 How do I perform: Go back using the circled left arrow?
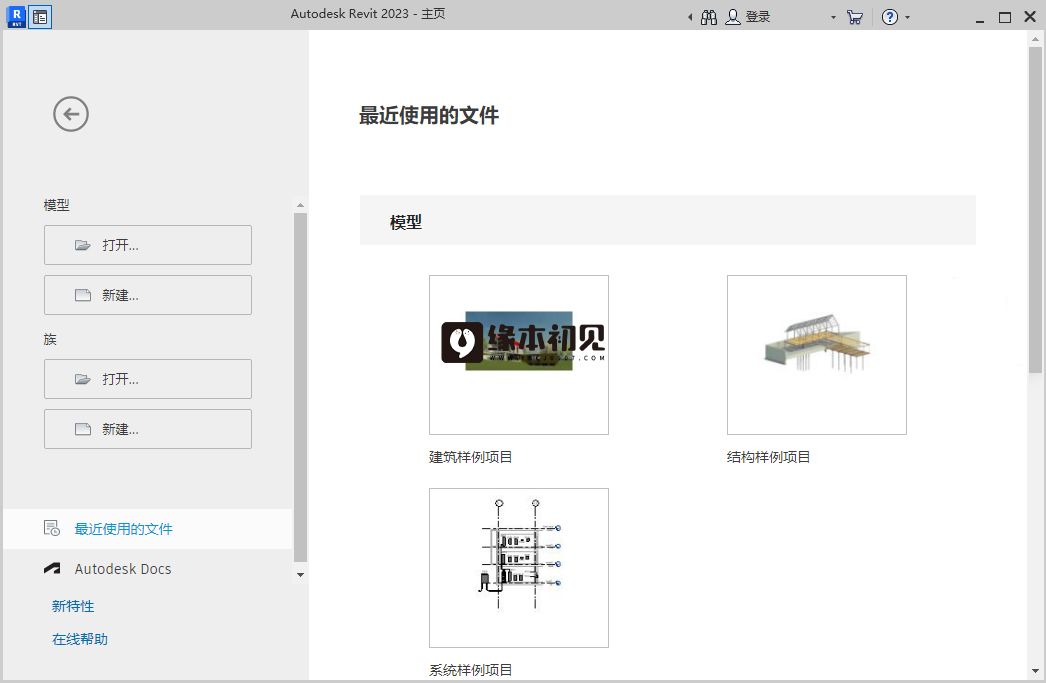[71, 114]
